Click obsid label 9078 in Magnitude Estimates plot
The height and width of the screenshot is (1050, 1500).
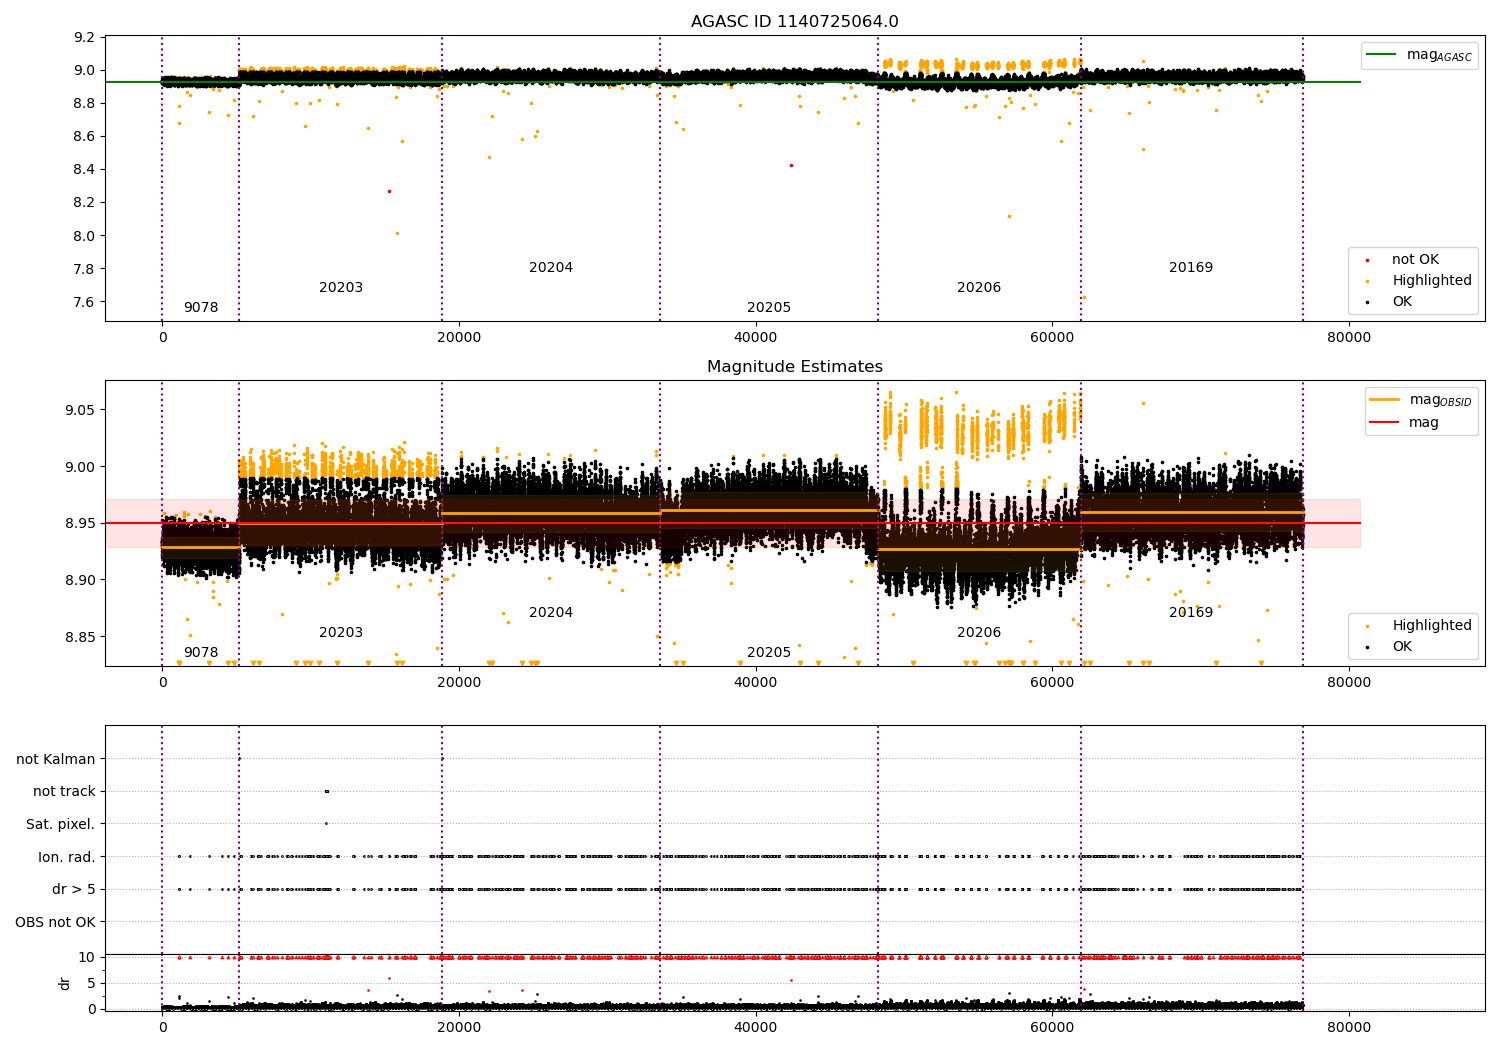200,653
